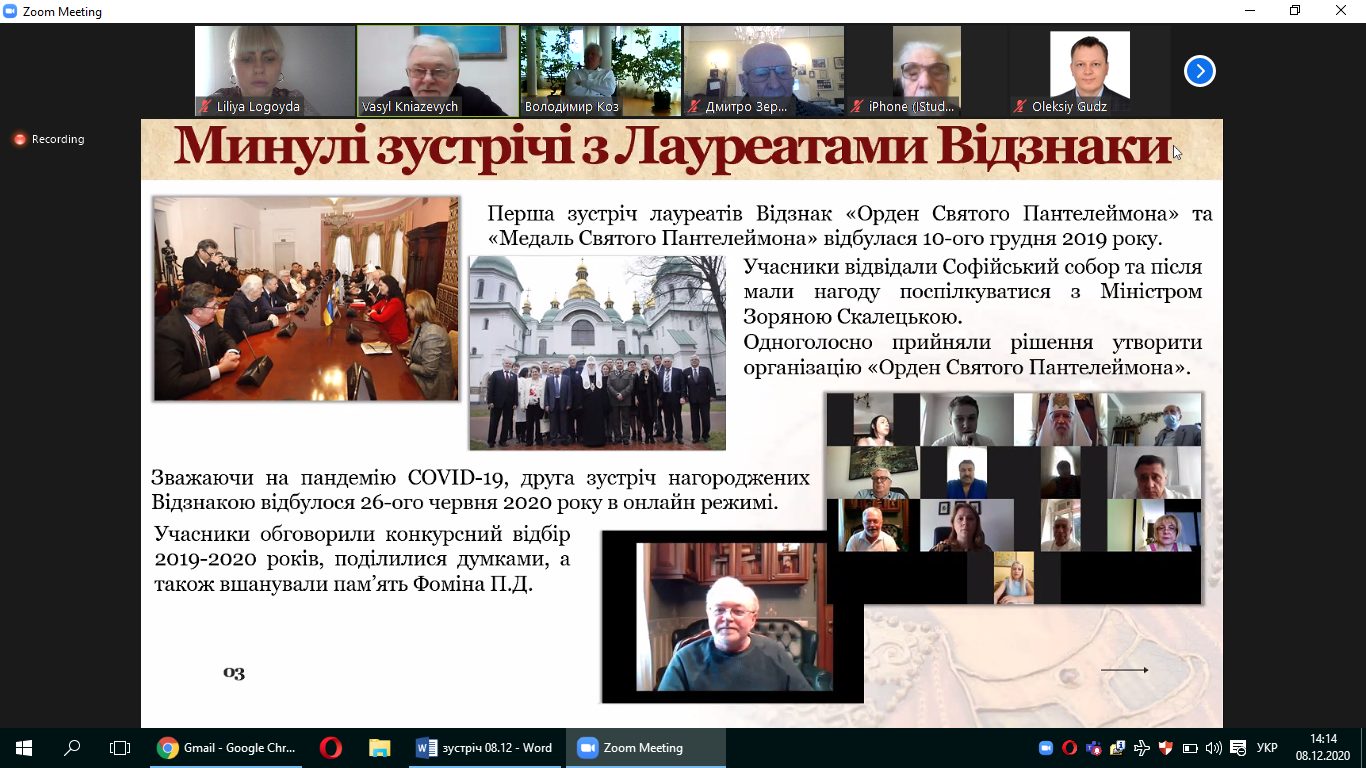Open File Explorer from taskbar
Image resolution: width=1366 pixels, height=768 pixels.
click(x=379, y=748)
